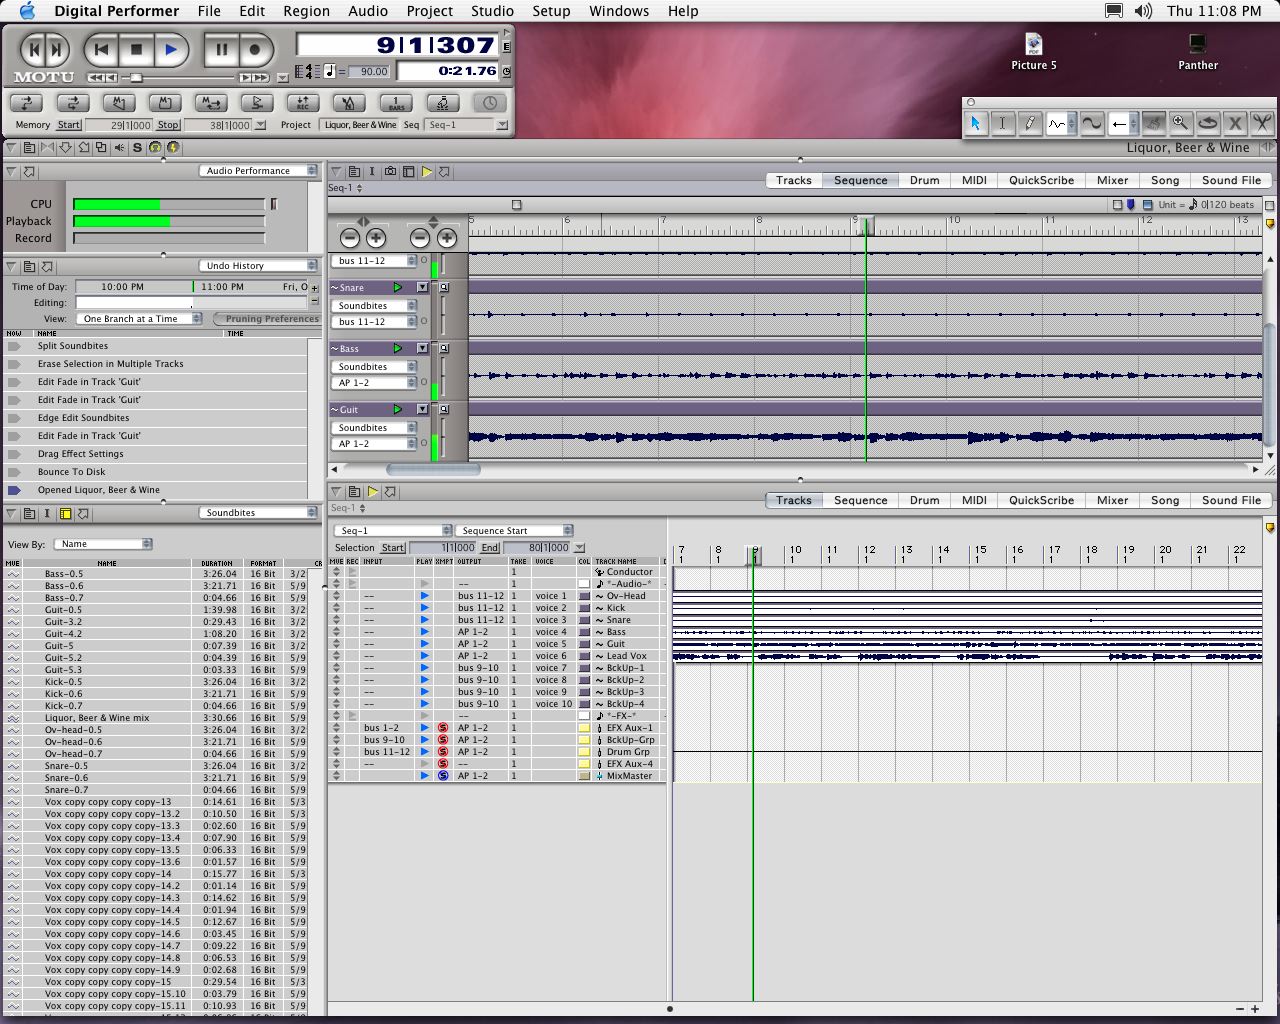This screenshot has height=1024, width=1280.
Task: Click the volume icon in menu bar
Action: [1142, 11]
